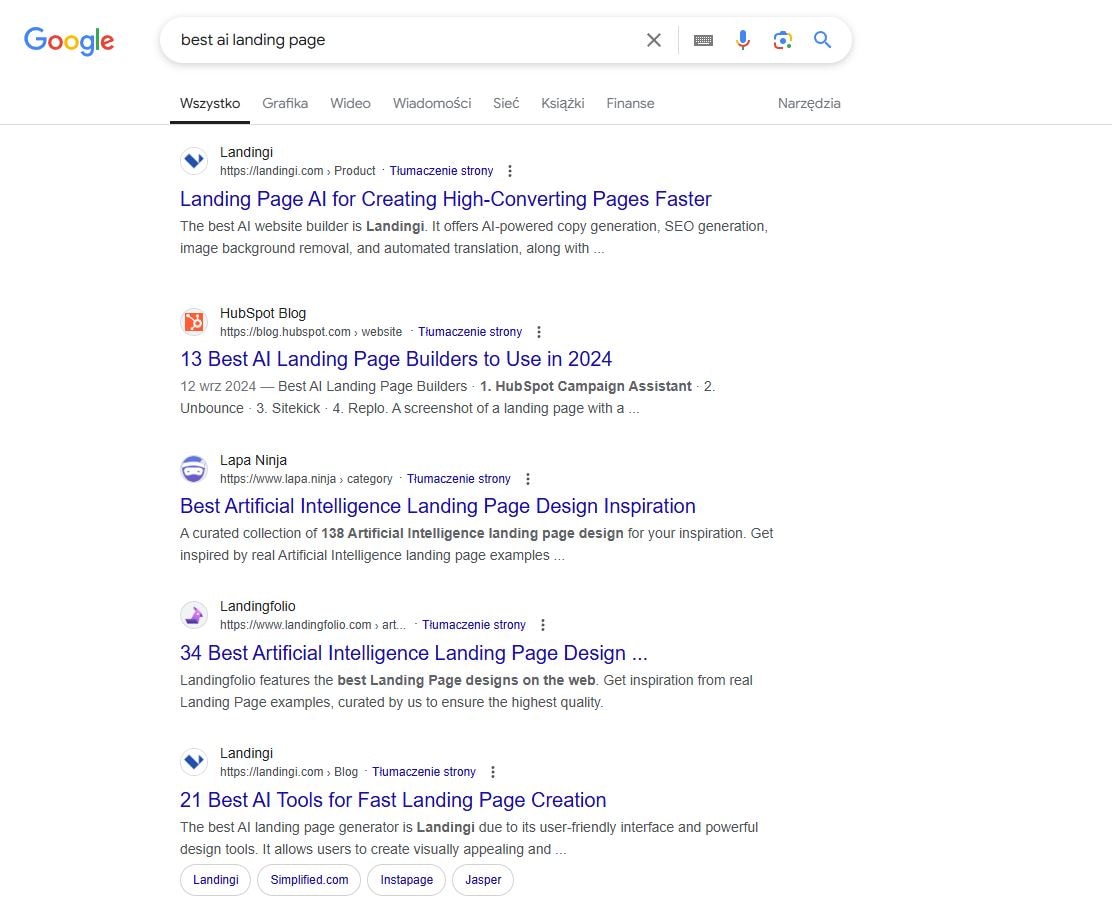Open more options for the Landingfolio result
Image resolution: width=1112 pixels, height=918 pixels.
(543, 625)
